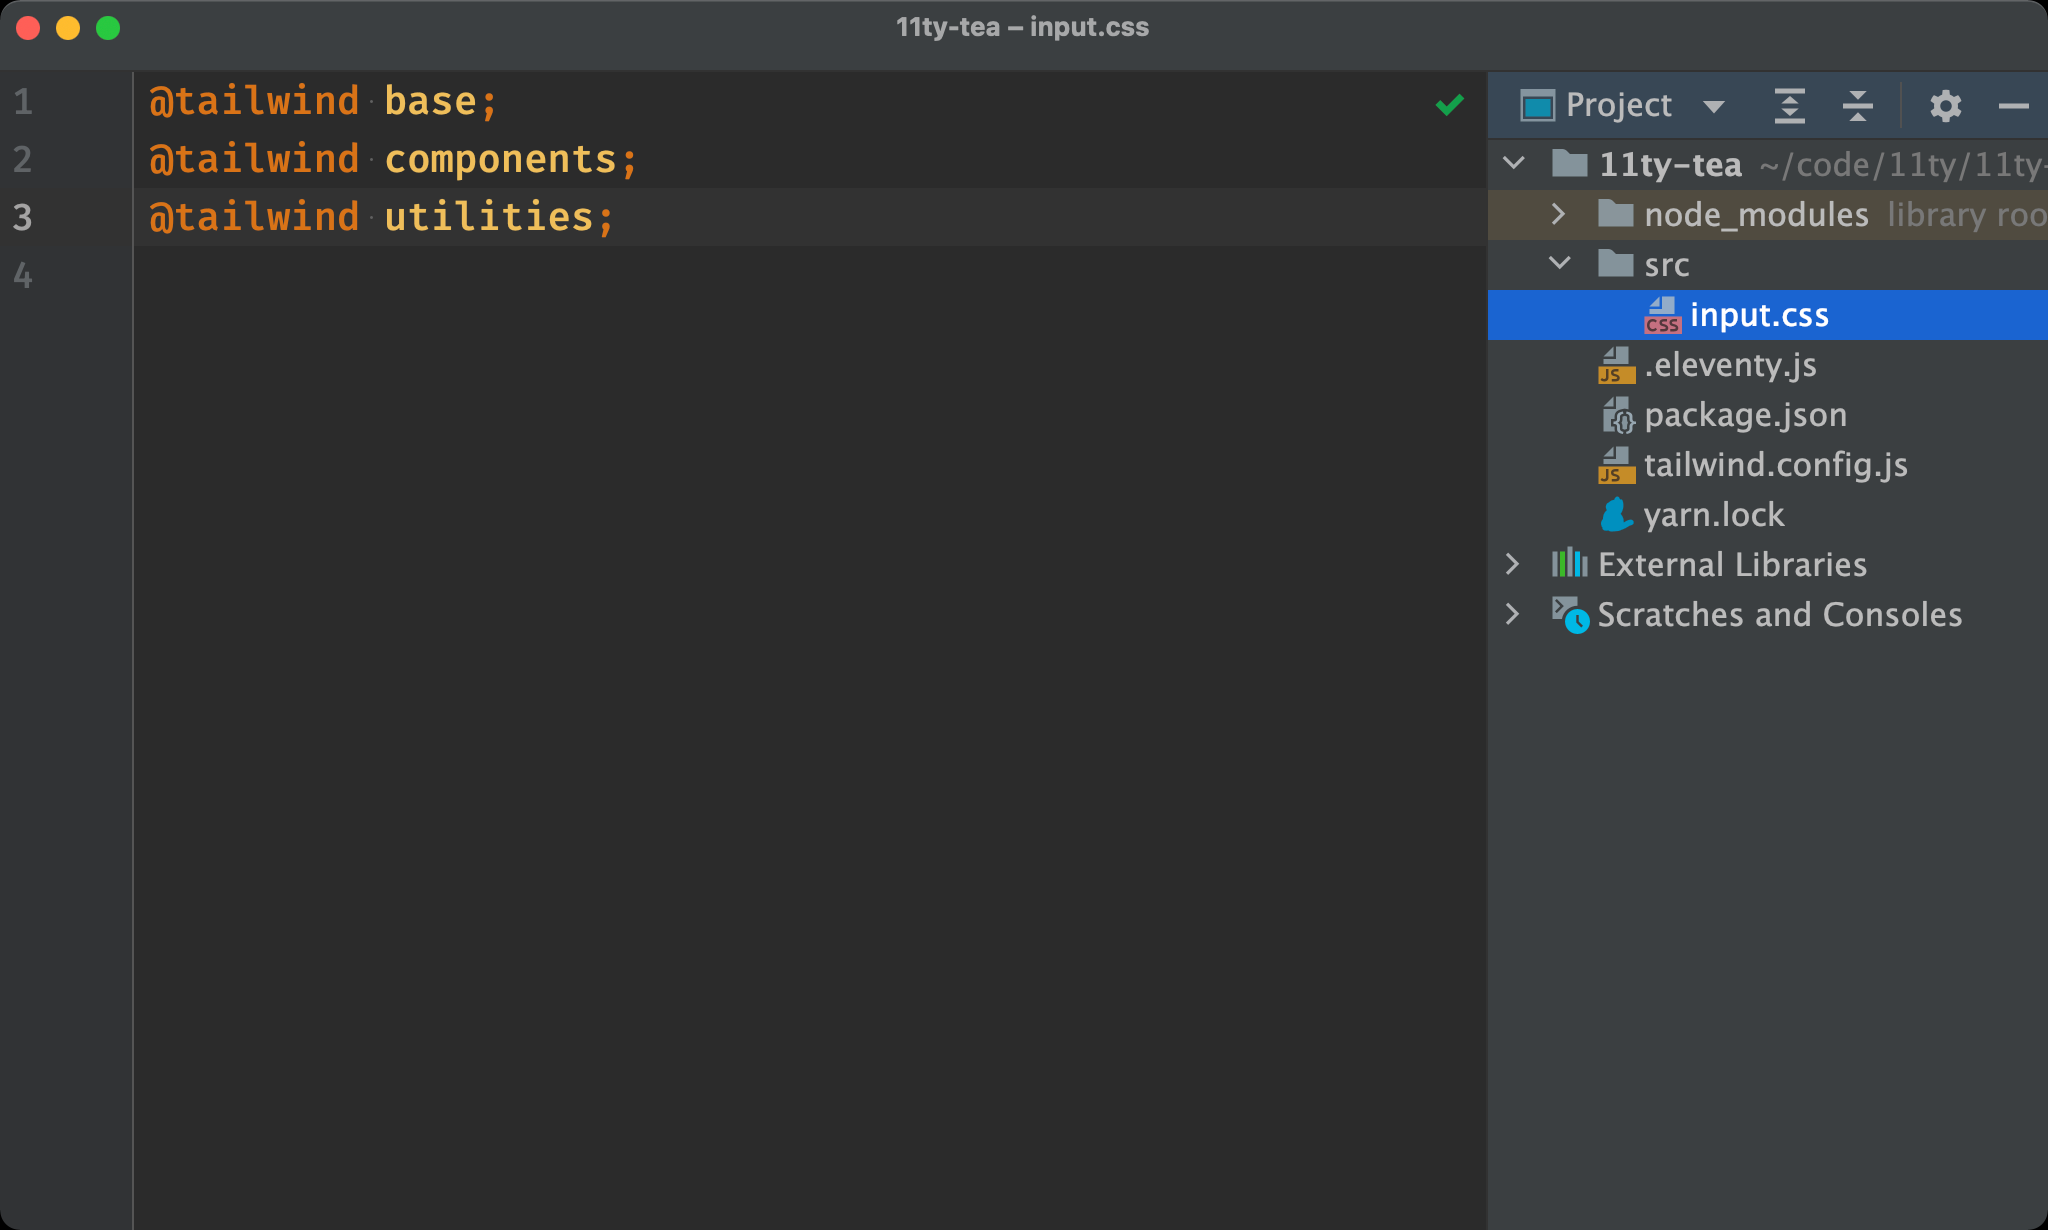The height and width of the screenshot is (1230, 2048).
Task: Minimize the window with the yellow button
Action: [68, 28]
